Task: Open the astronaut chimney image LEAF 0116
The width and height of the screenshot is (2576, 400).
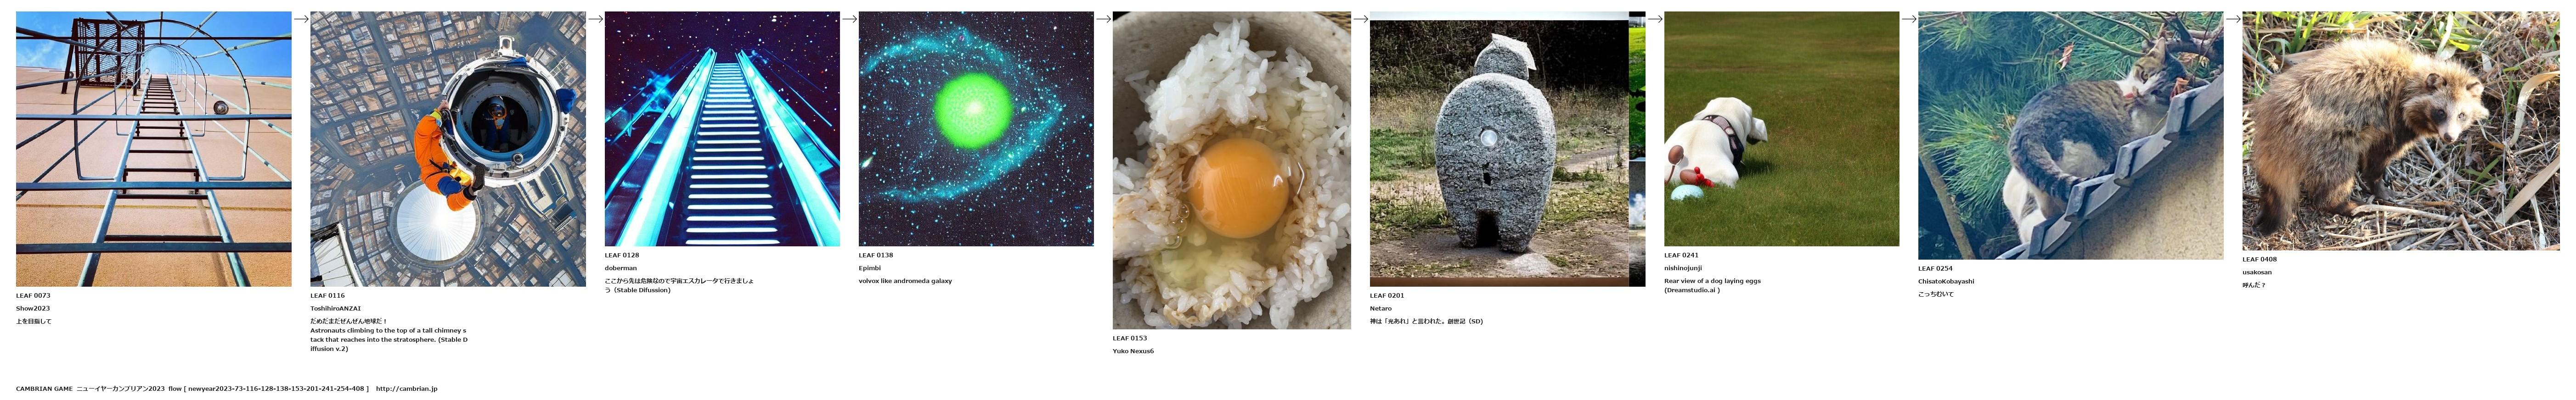Action: coord(448,149)
